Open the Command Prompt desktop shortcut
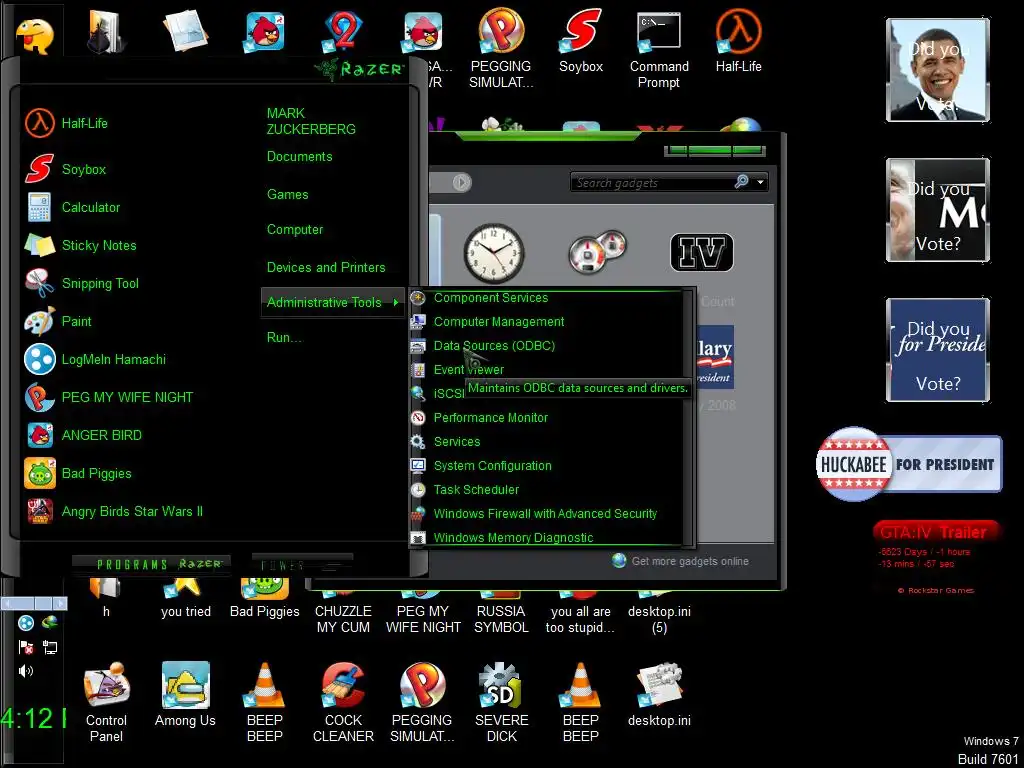Screen dimensions: 1024x768 click(x=659, y=50)
